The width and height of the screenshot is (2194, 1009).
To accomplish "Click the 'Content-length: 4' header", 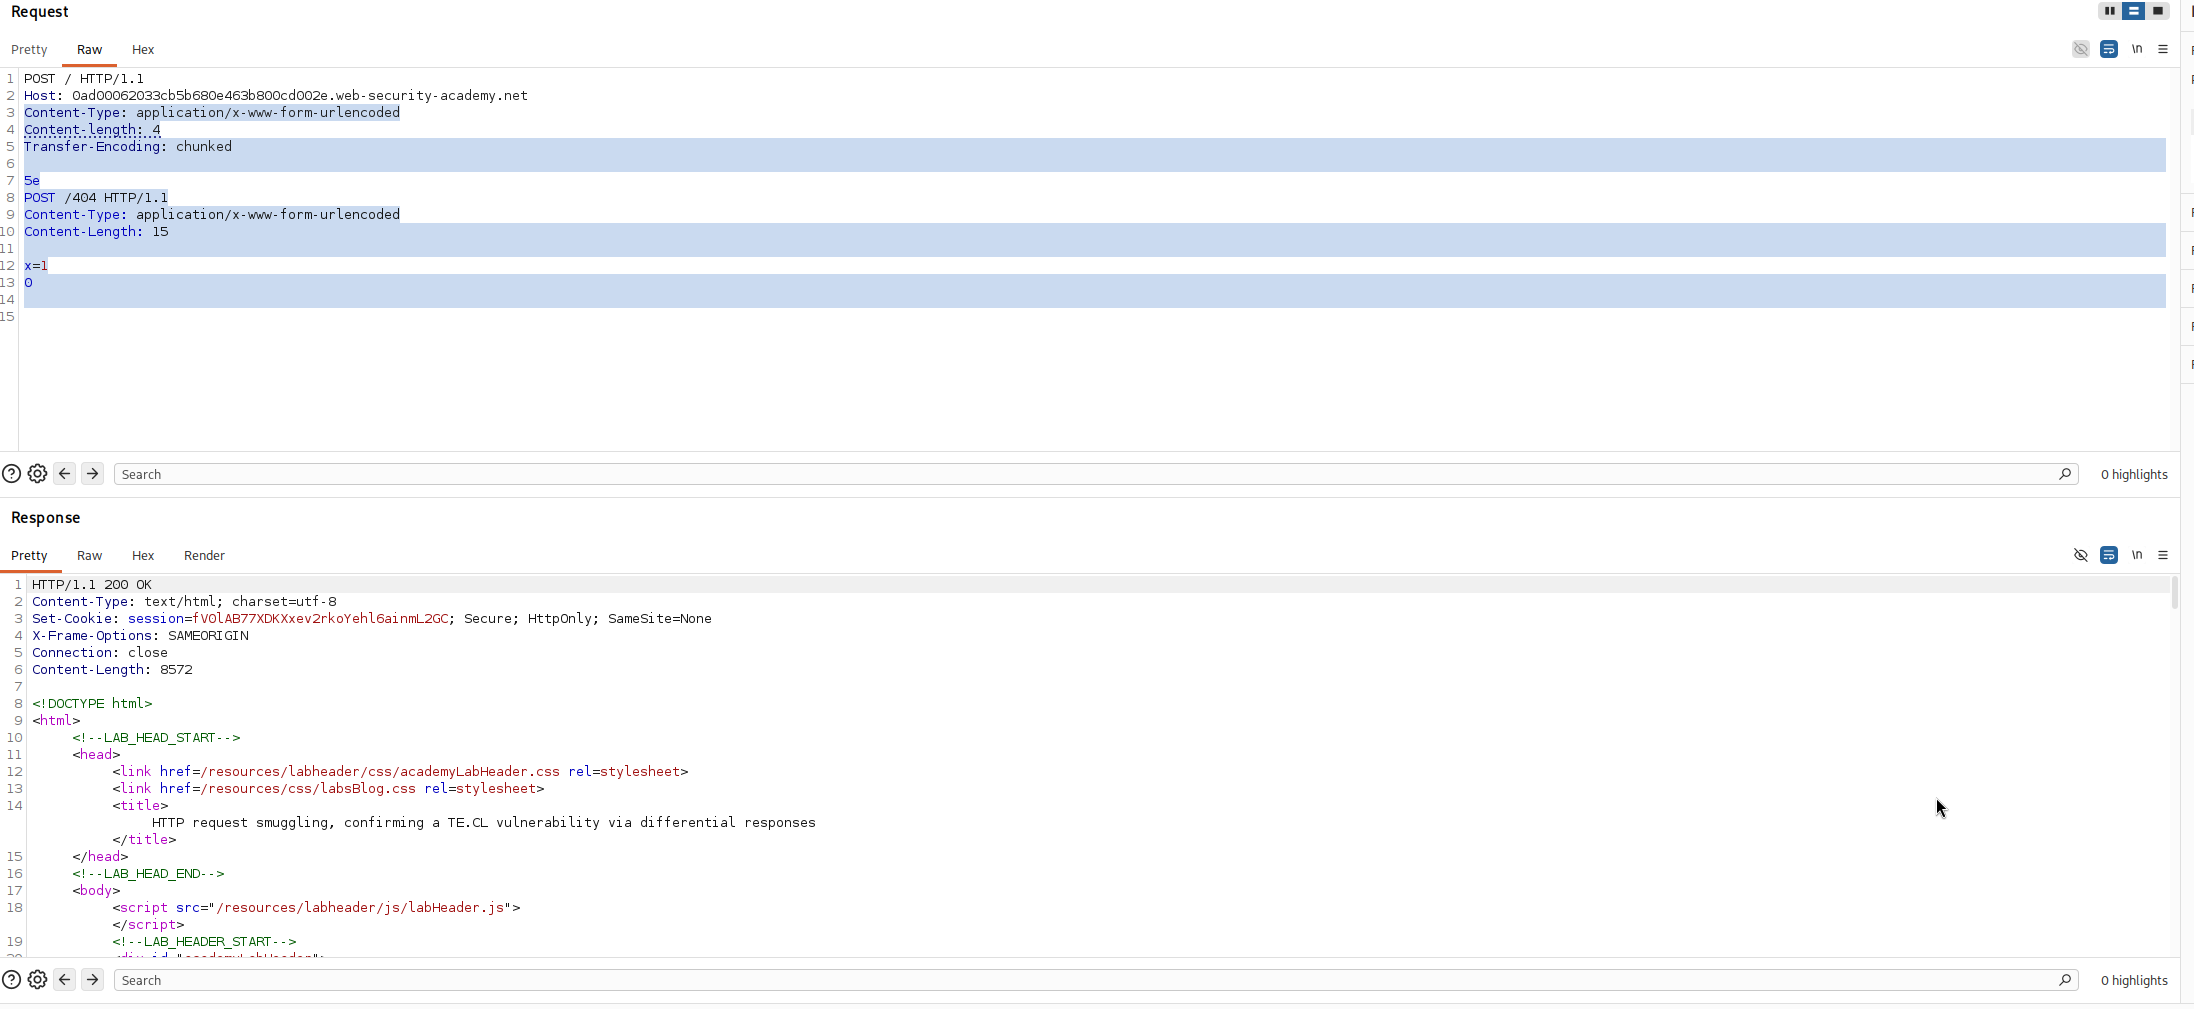I will click(x=92, y=130).
